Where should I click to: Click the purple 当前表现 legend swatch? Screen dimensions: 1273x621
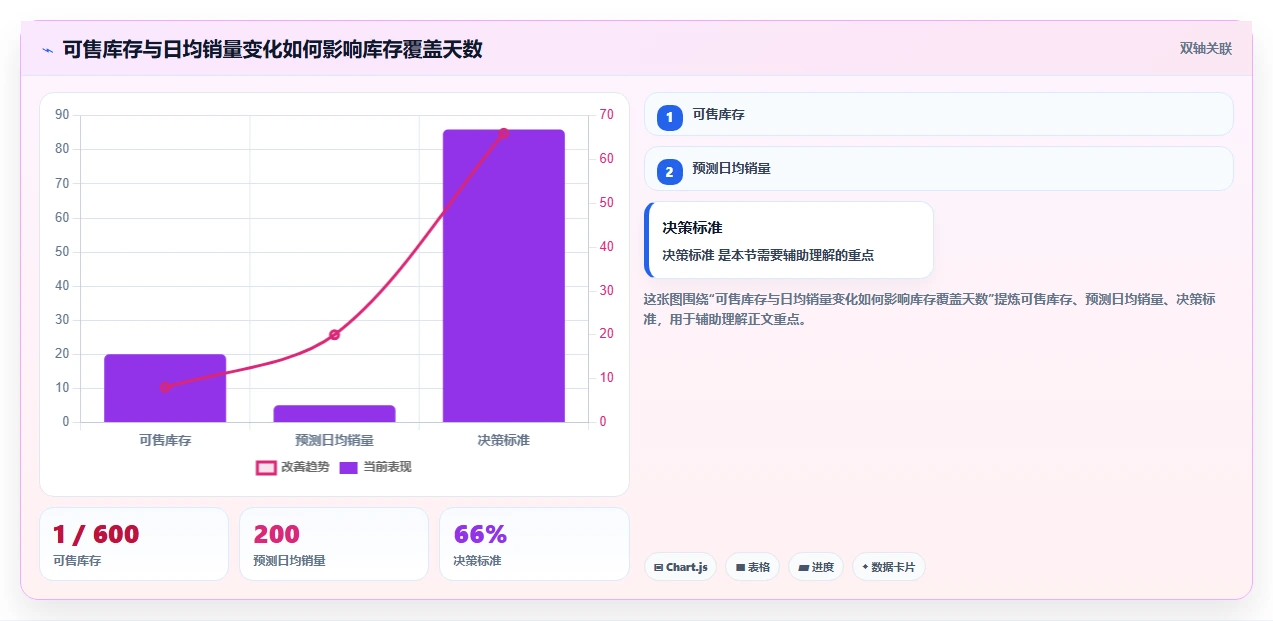[x=349, y=467]
